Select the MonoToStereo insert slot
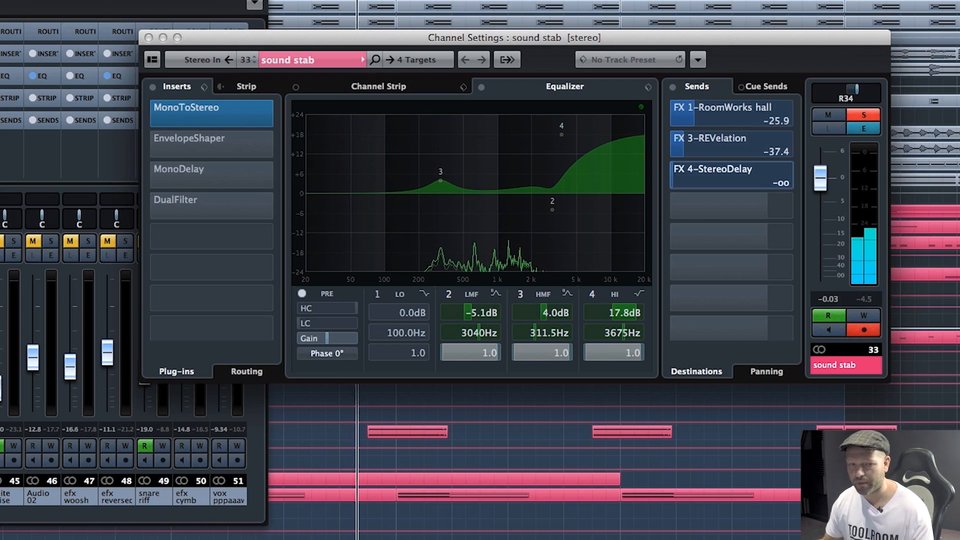This screenshot has width=960, height=540. coord(211,113)
